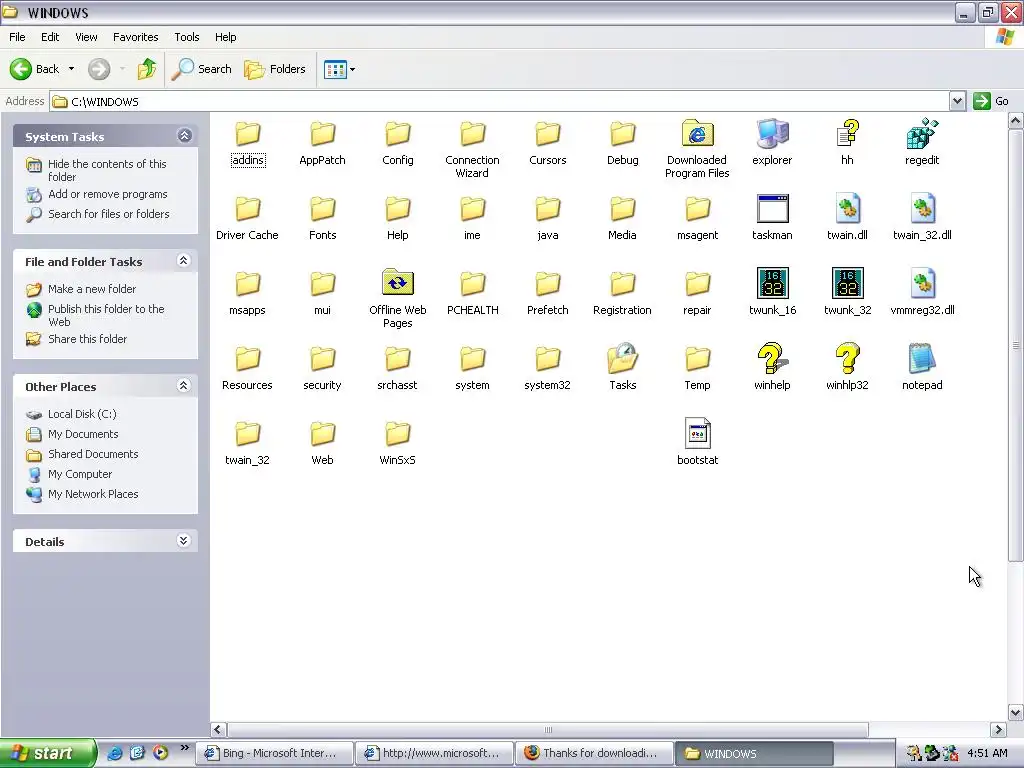1024x768 pixels.
Task: Click Share this folder link
Action: [x=88, y=339]
